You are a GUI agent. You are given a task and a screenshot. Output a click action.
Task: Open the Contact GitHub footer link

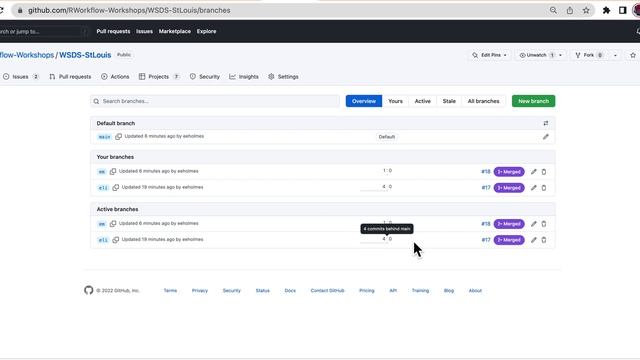327,291
